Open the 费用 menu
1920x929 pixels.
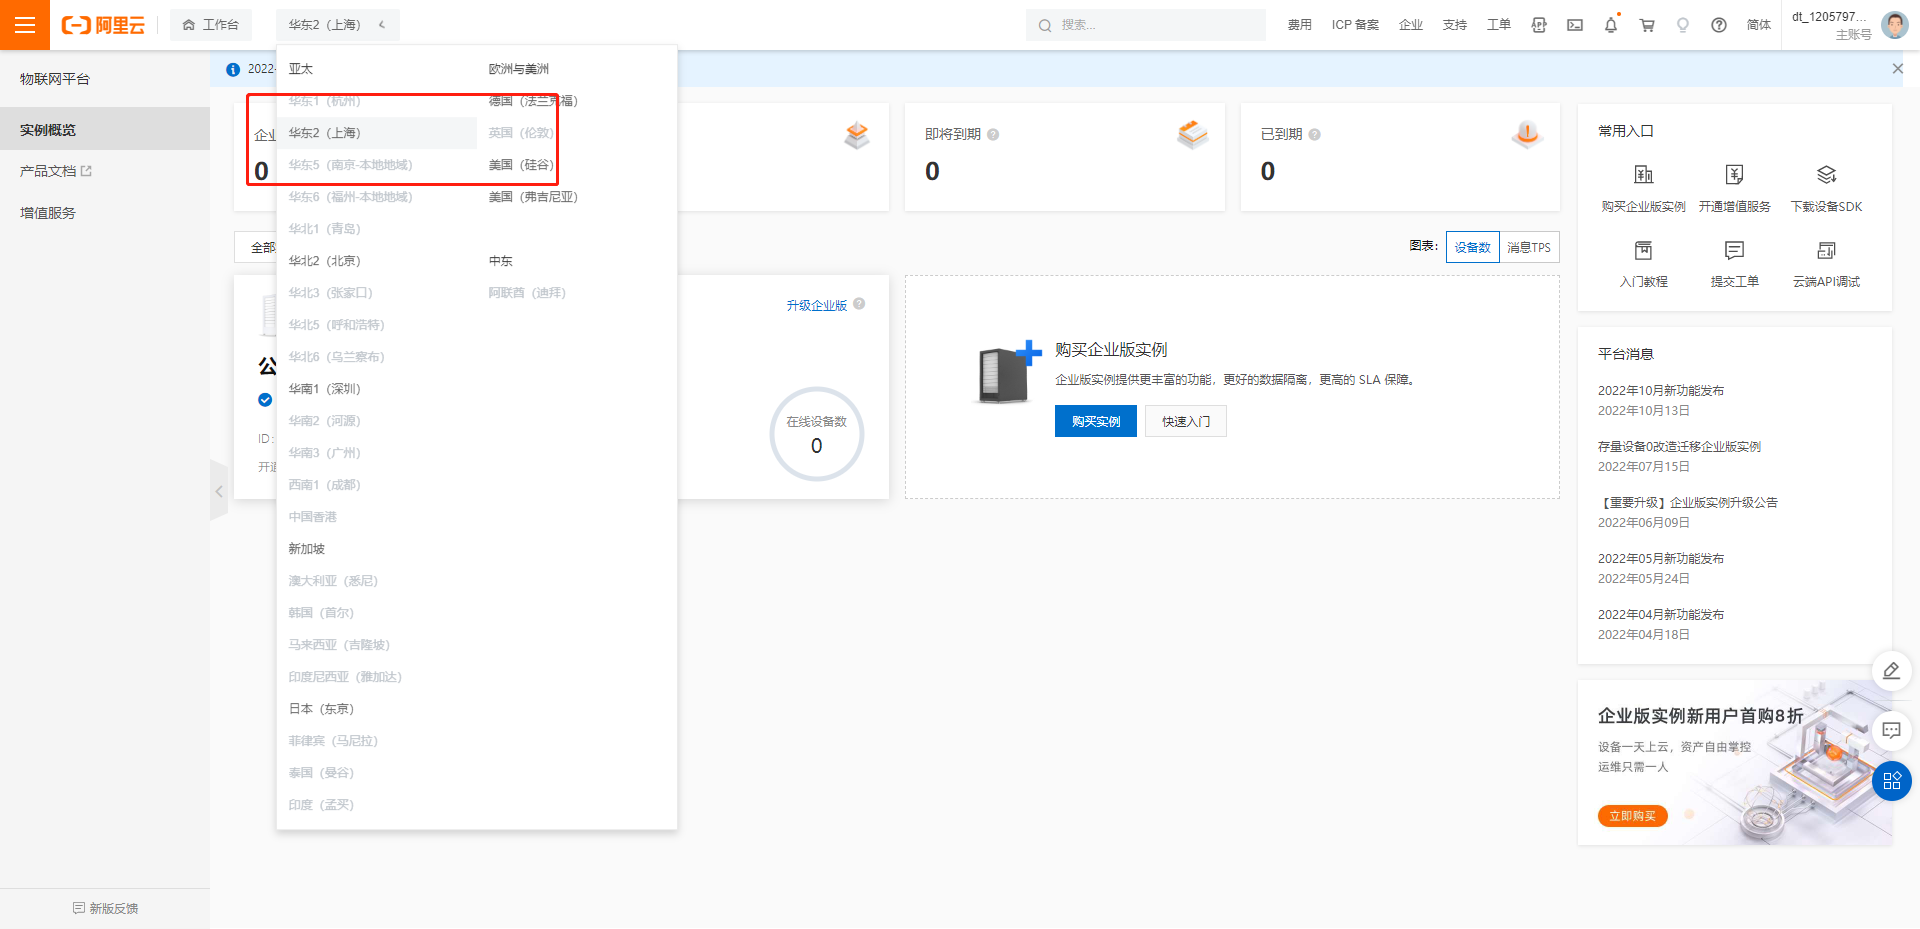click(x=1299, y=25)
